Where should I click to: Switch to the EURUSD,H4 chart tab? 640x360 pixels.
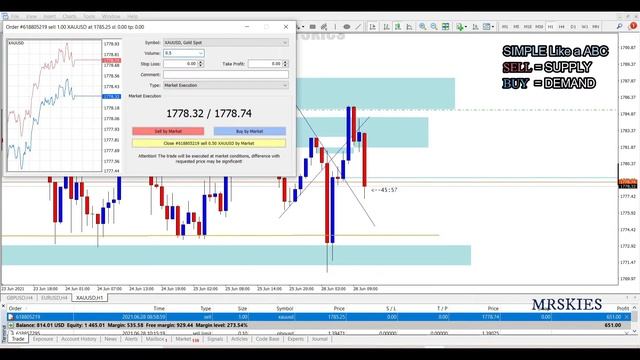(54, 298)
